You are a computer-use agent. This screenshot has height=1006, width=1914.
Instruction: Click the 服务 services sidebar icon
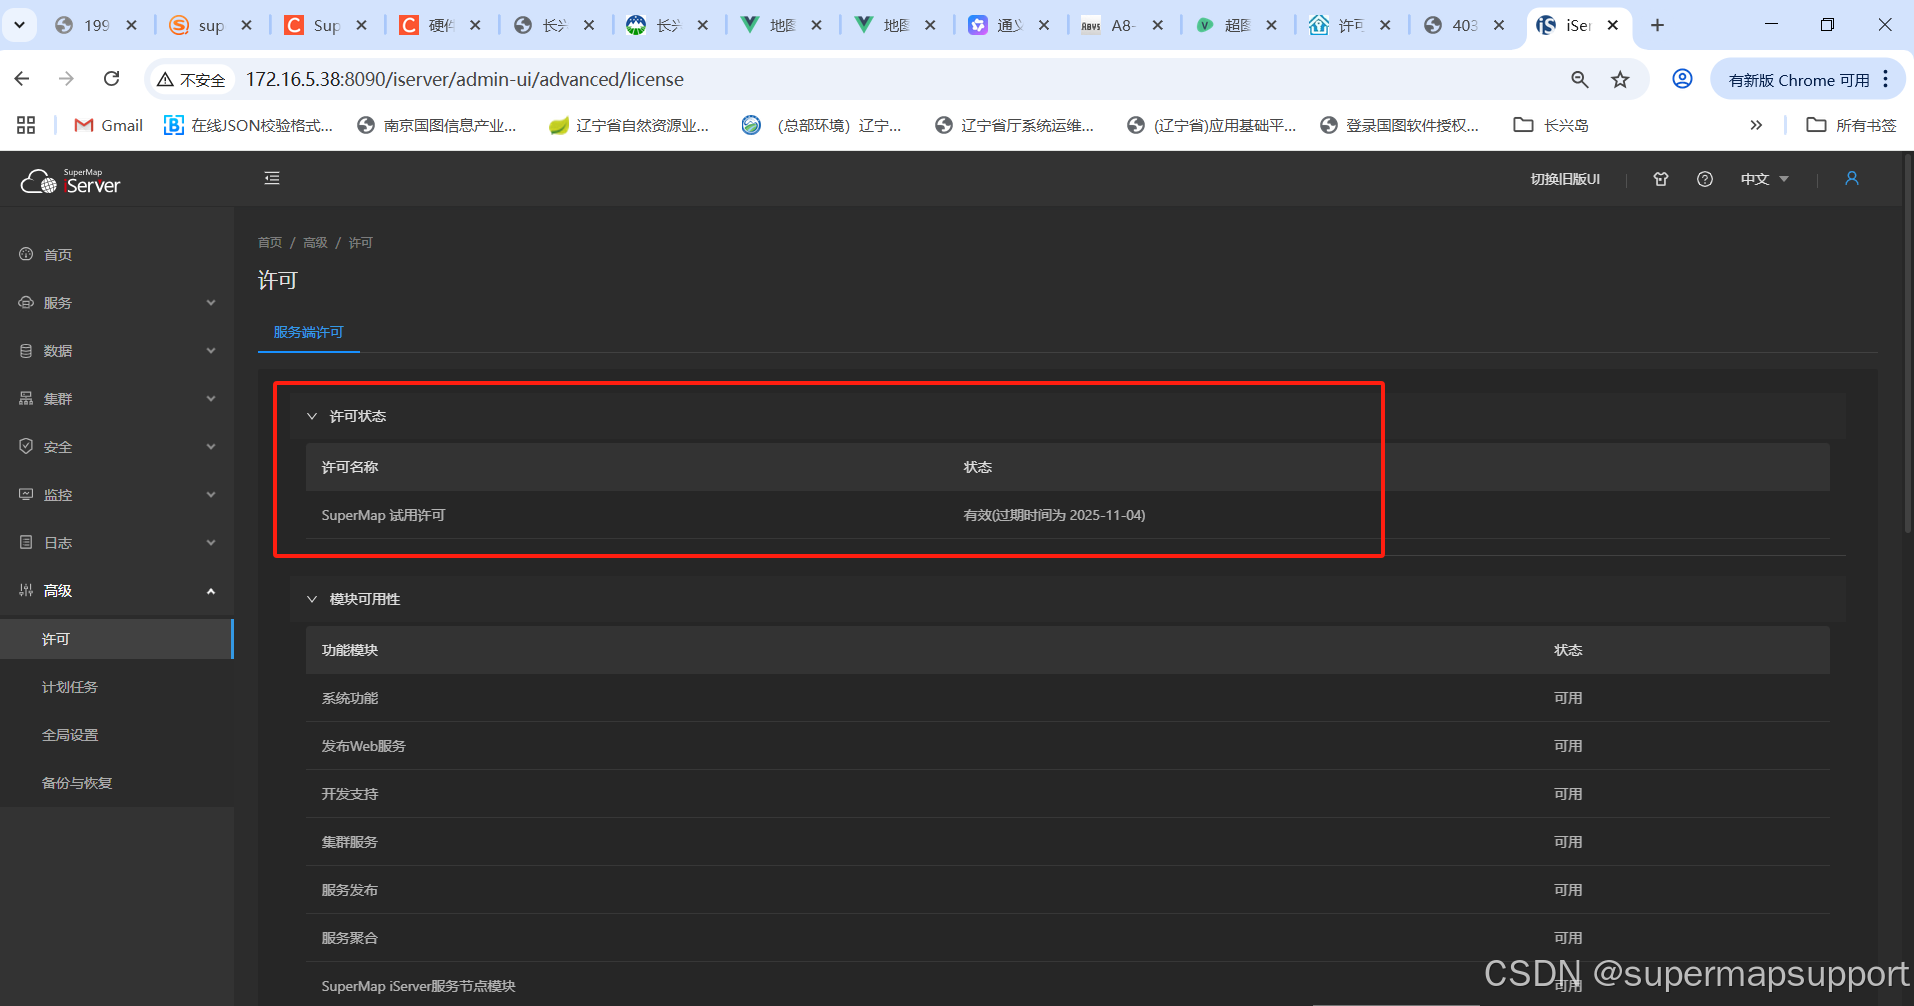point(26,302)
